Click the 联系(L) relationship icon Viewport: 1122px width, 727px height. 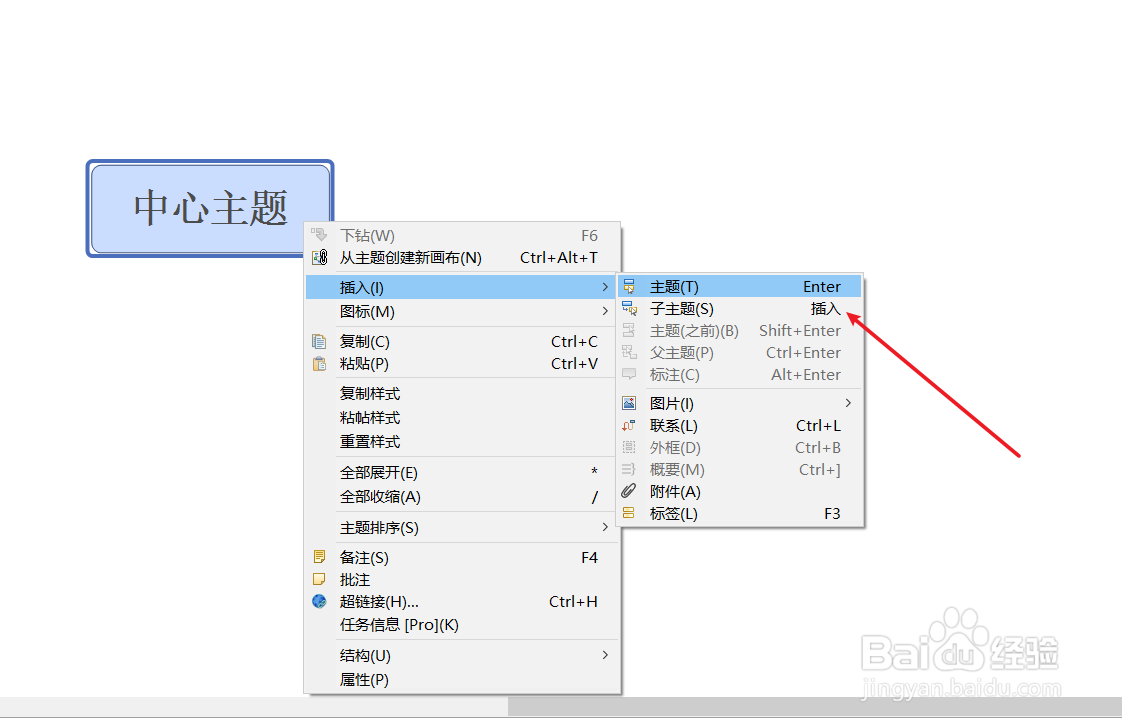pos(630,425)
